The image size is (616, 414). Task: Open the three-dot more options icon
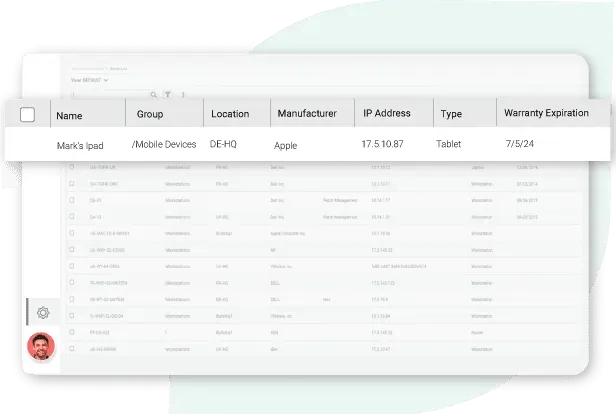pos(183,95)
